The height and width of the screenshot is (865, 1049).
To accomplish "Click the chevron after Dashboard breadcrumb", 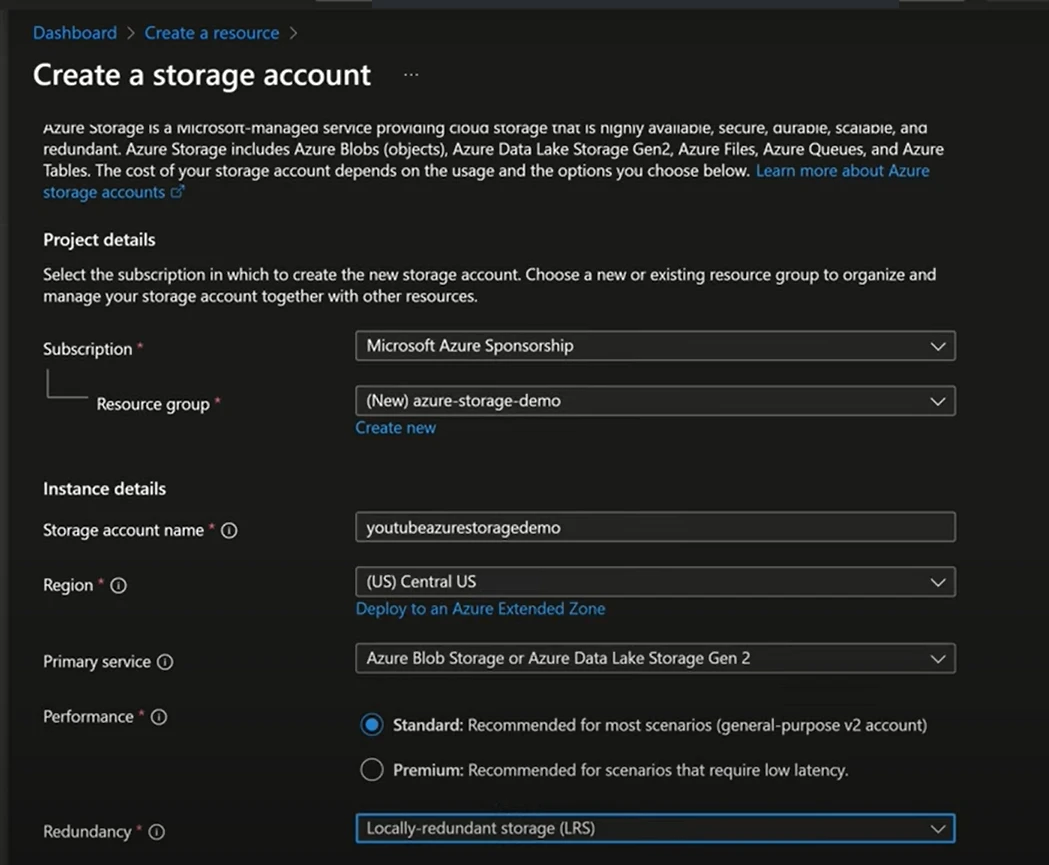I will click(x=130, y=32).
